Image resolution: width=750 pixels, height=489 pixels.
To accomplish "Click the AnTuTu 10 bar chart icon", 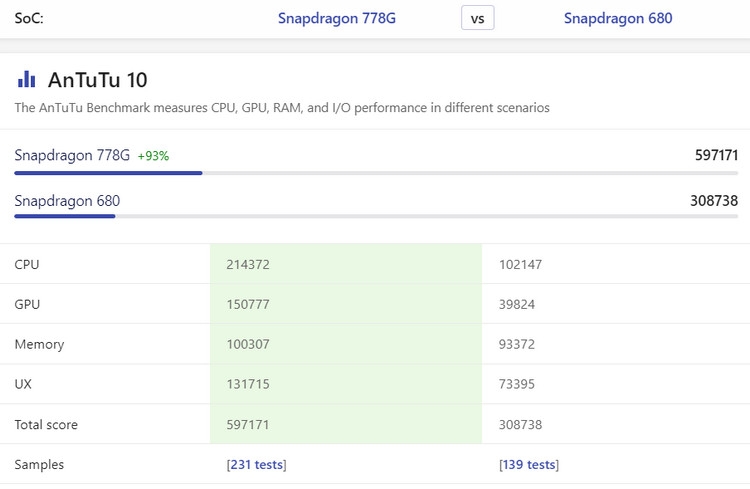I will (26, 79).
